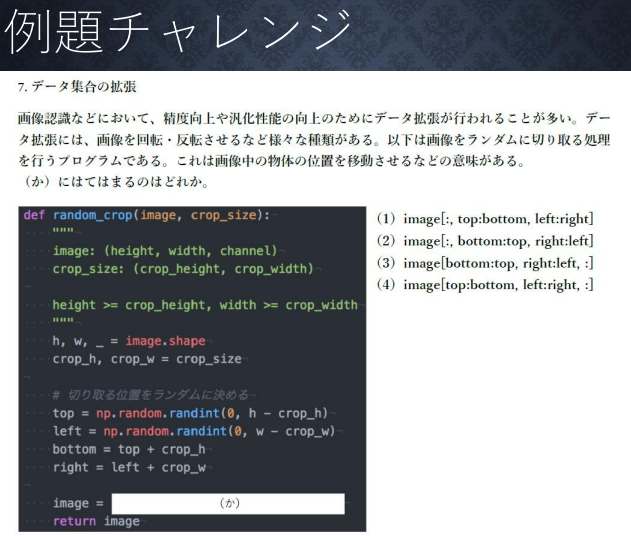
Task: Click the top = np.random.randint code line
Action: point(191,413)
